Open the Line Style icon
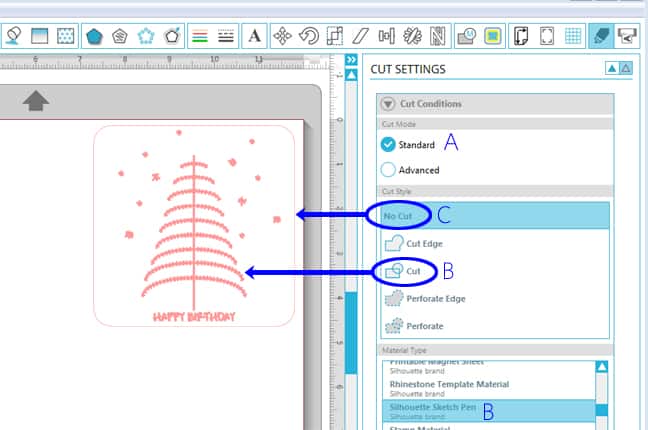This screenshot has width=648, height=430. 226,36
